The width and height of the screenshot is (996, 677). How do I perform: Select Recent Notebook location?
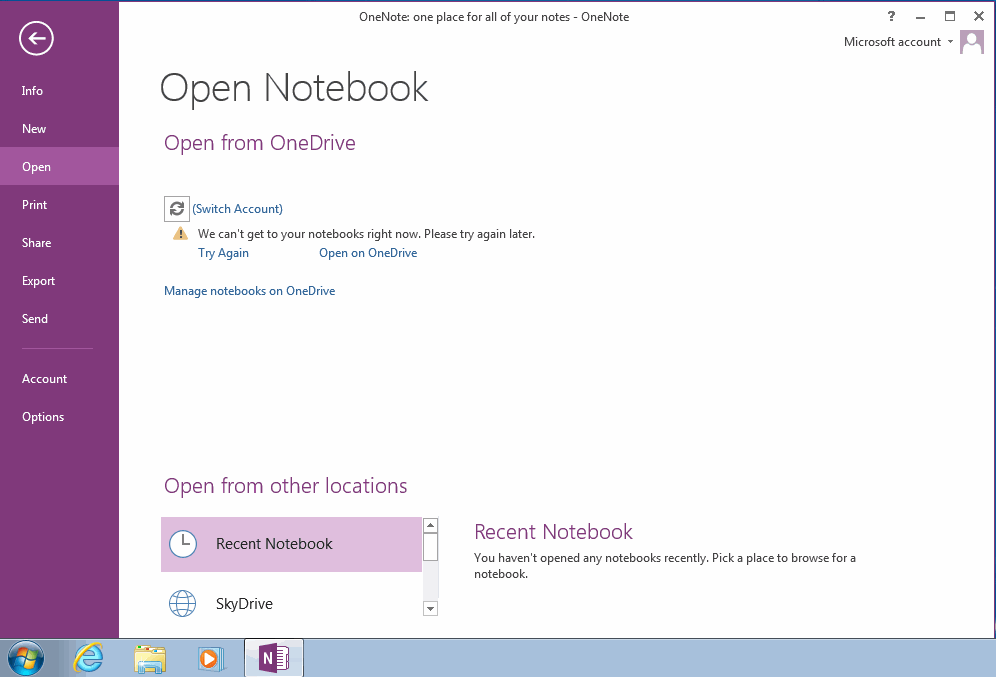[x=291, y=544]
